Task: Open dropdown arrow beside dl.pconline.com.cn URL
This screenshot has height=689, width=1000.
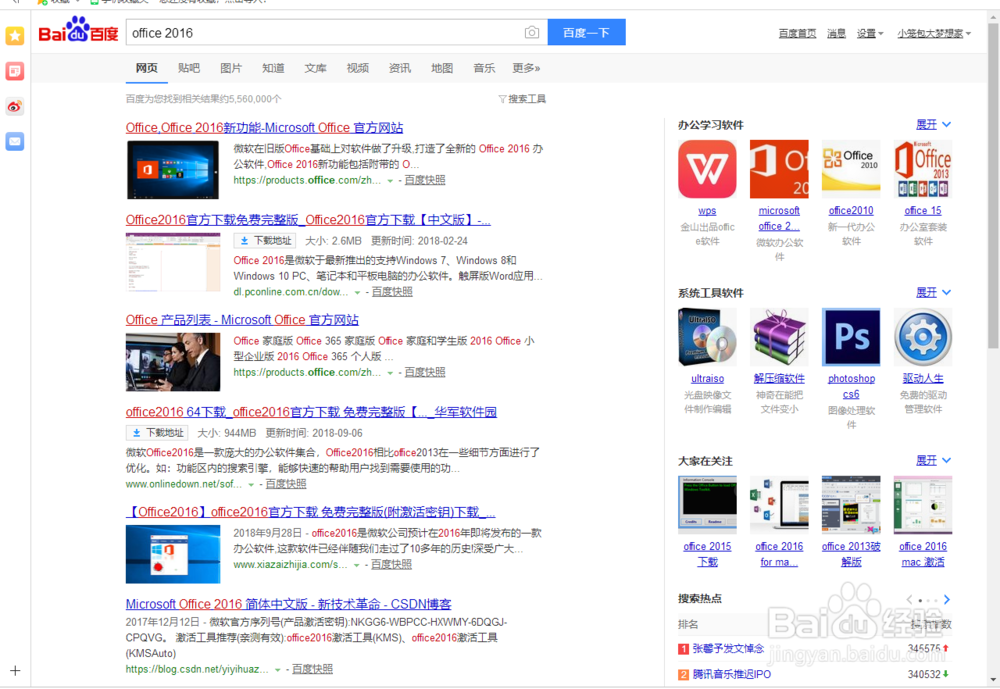Action: tap(358, 292)
